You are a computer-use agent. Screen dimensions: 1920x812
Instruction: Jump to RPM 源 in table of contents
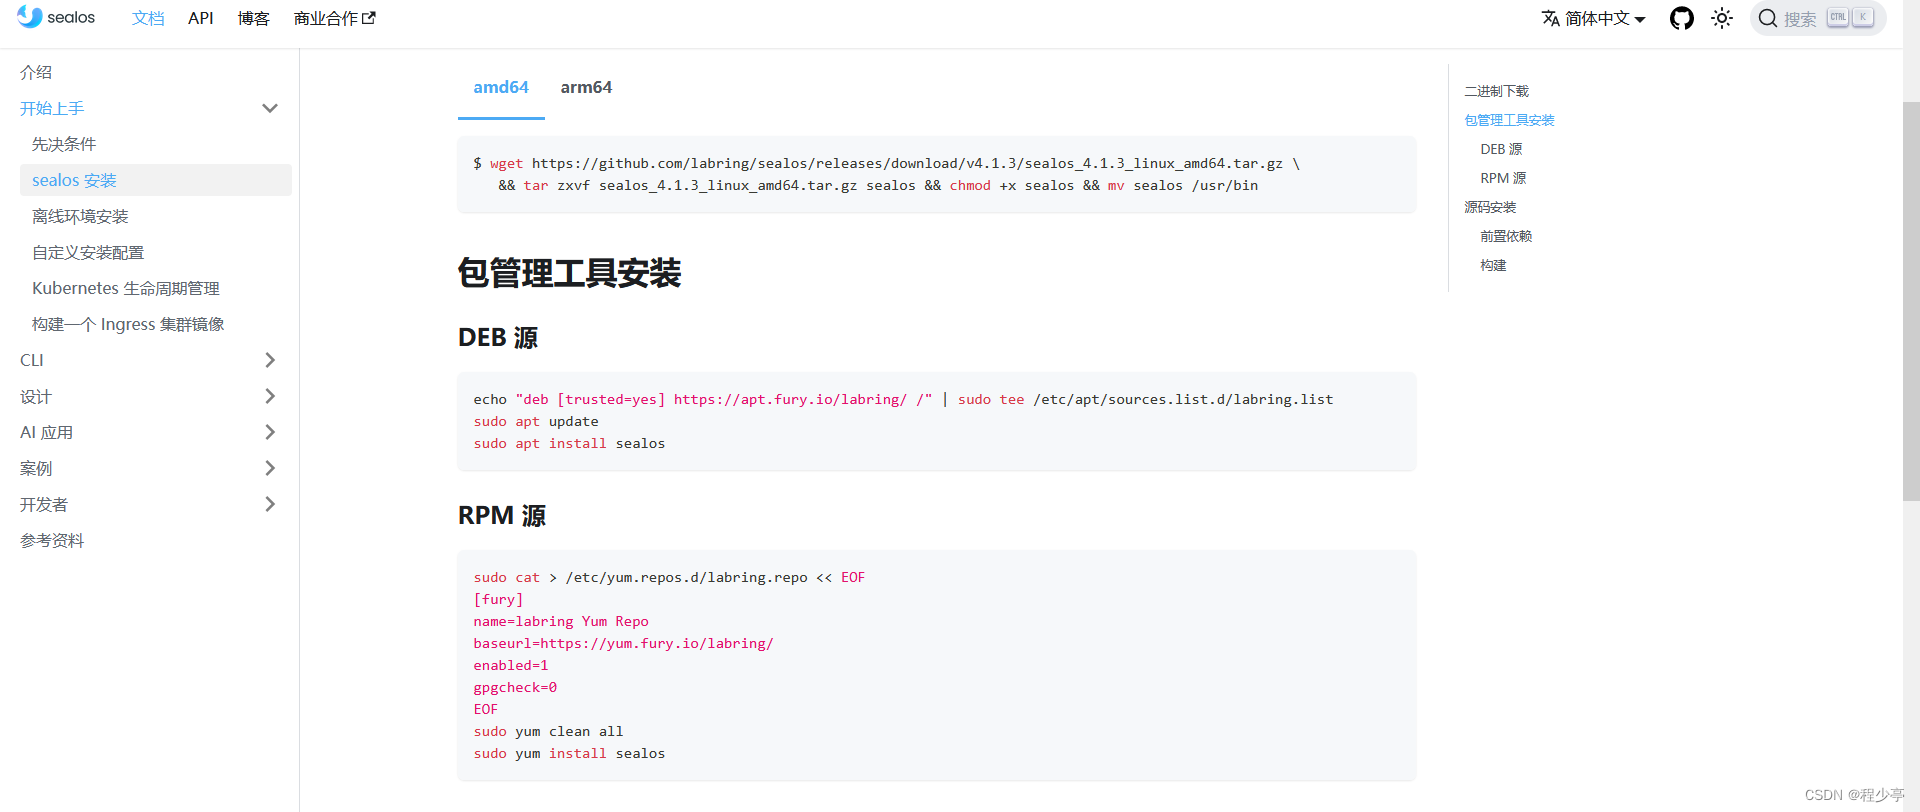point(1503,178)
